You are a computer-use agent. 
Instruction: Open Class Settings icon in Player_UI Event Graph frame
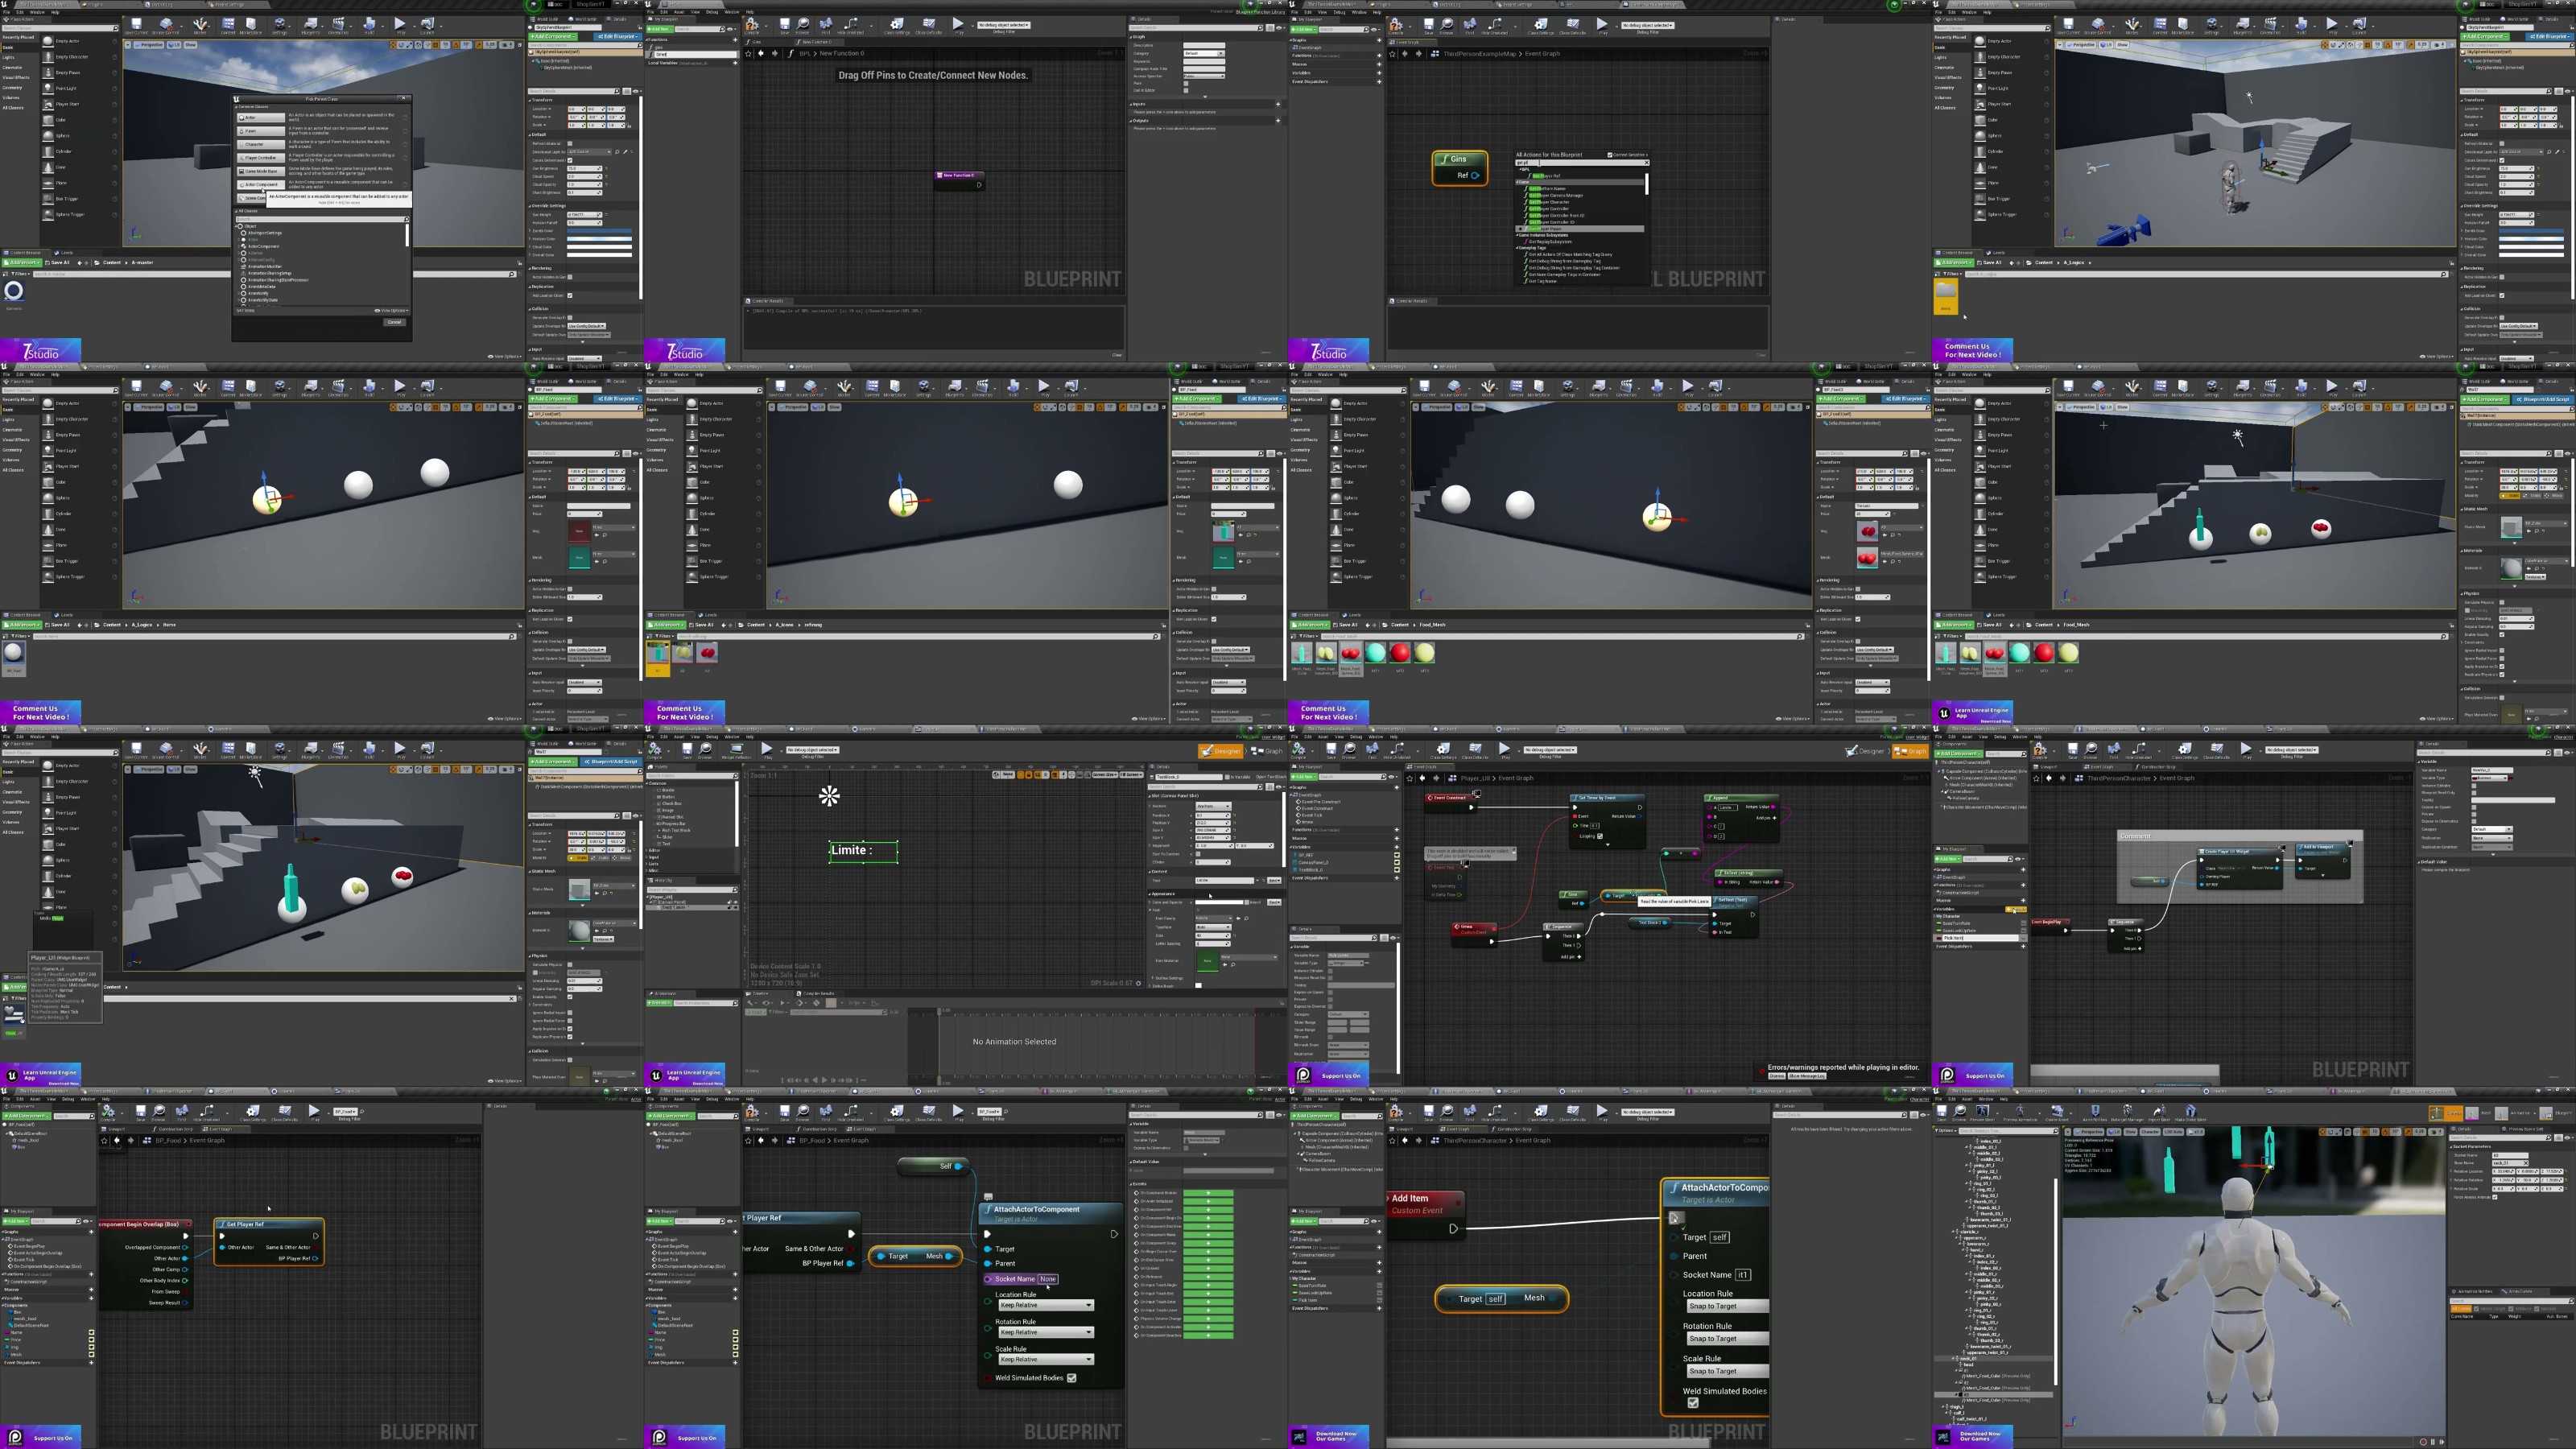click(x=1443, y=750)
